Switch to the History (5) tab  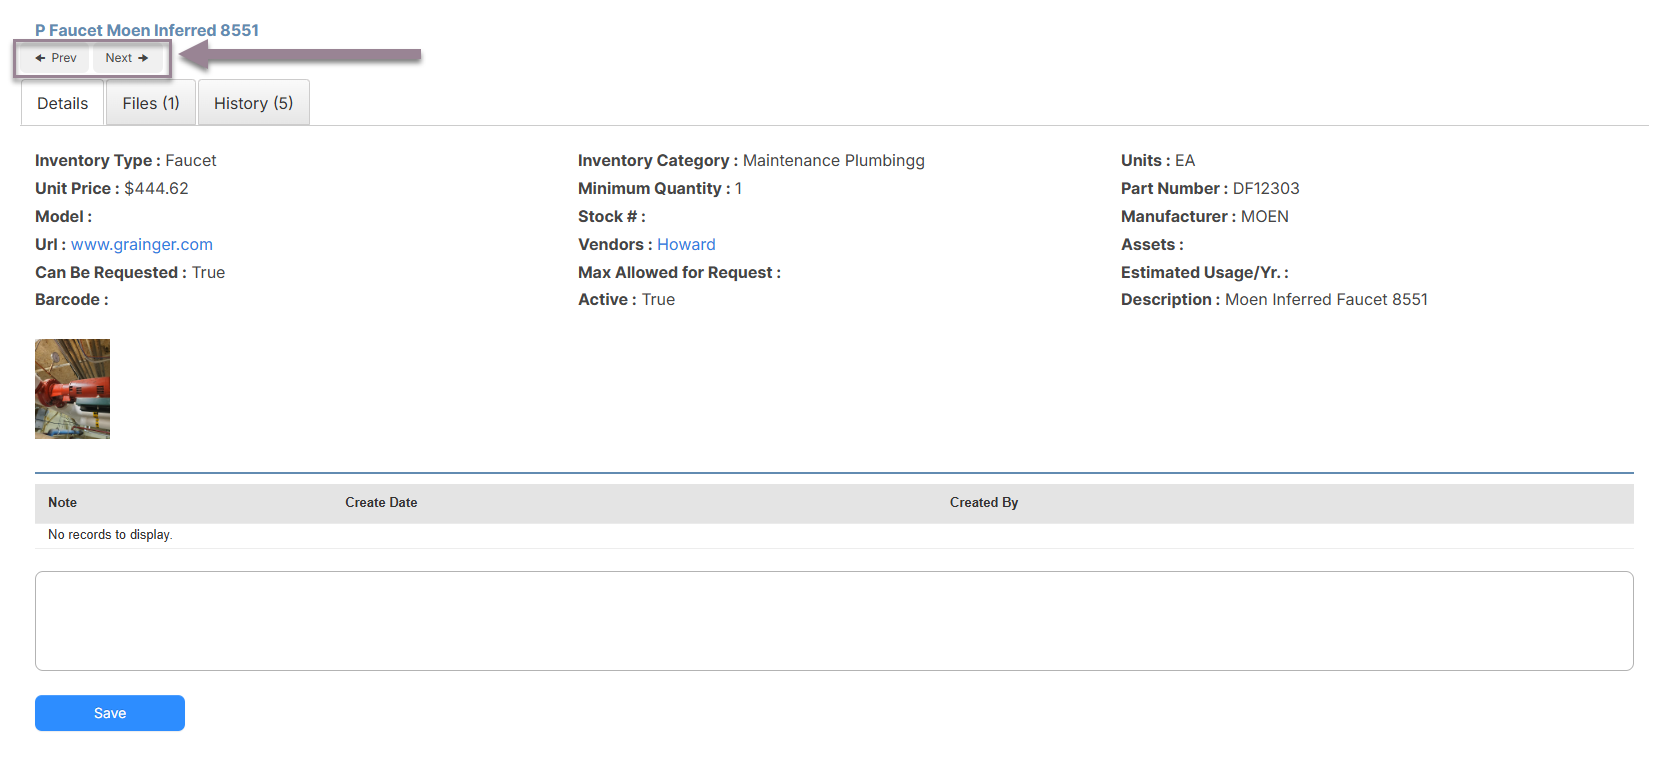click(254, 103)
